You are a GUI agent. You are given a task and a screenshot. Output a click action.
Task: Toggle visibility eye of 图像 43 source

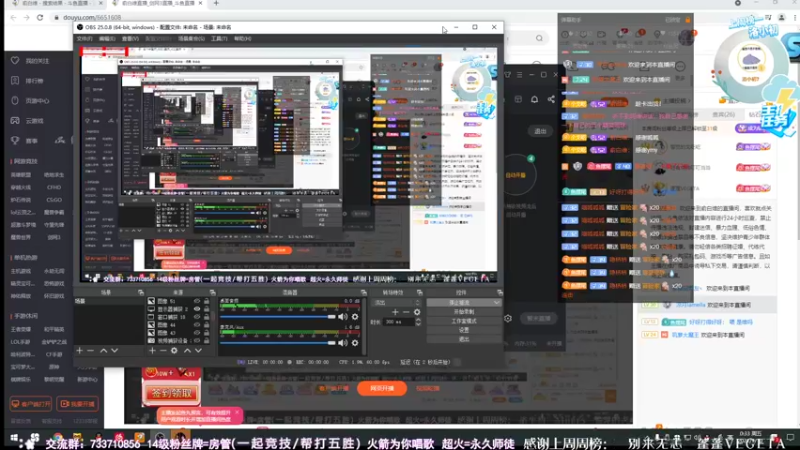[x=197, y=332]
